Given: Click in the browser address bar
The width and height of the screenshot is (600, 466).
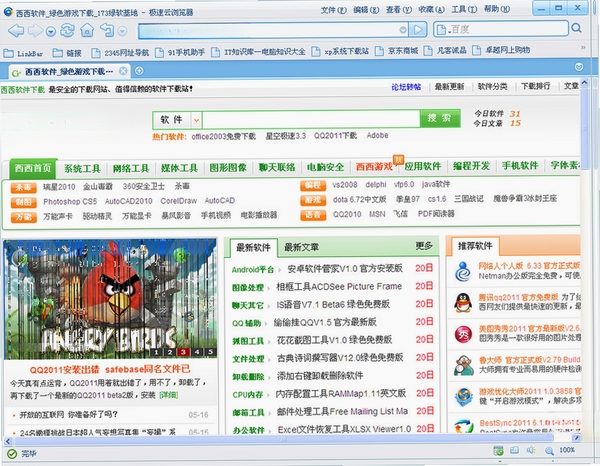Looking at the screenshot, I should (x=272, y=30).
